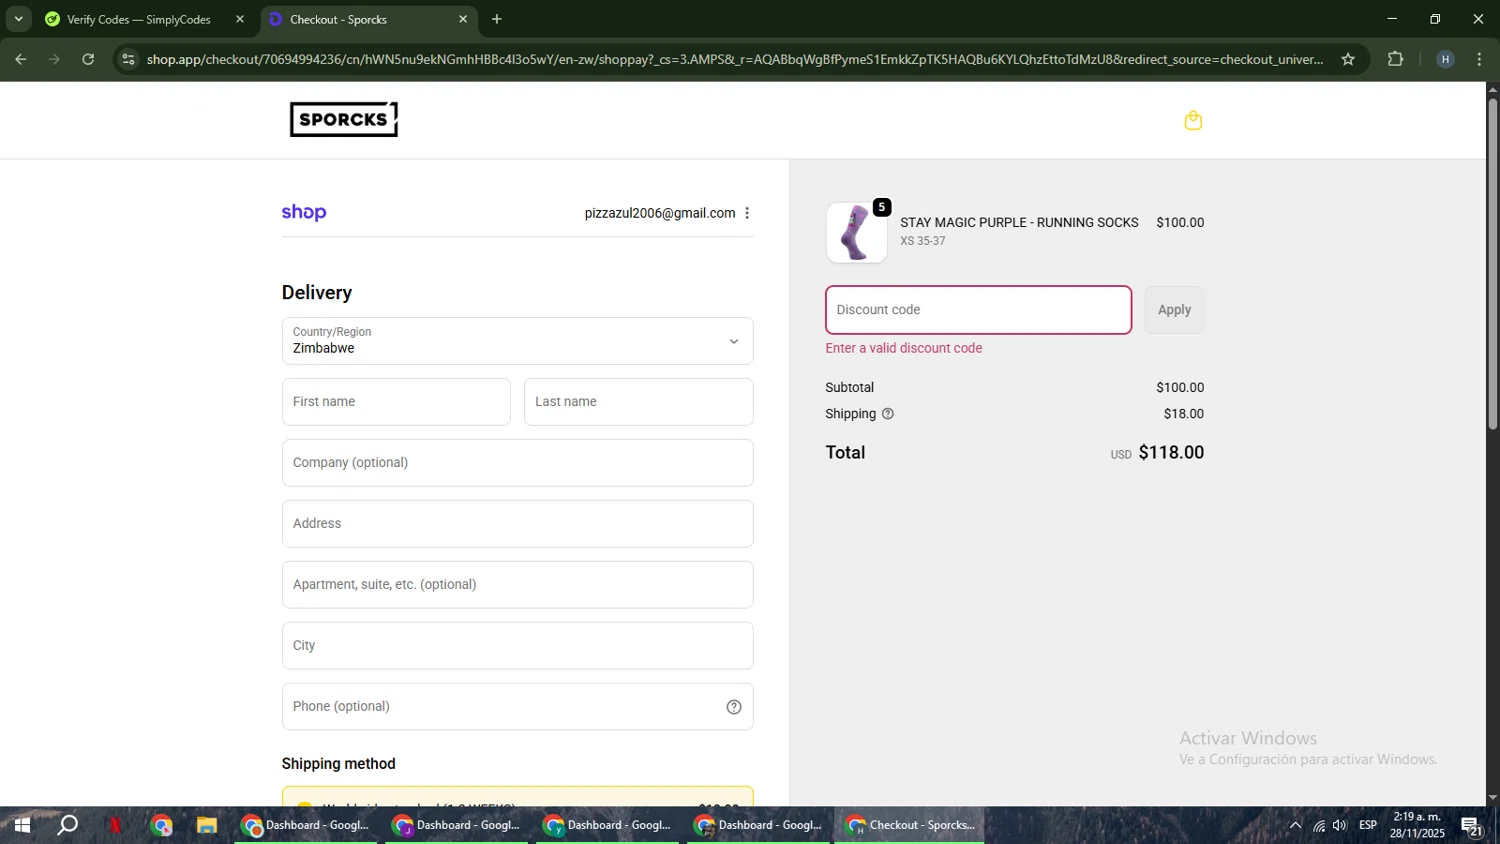Reload the checkout page
Screen dimensions: 1500x844
point(88,59)
